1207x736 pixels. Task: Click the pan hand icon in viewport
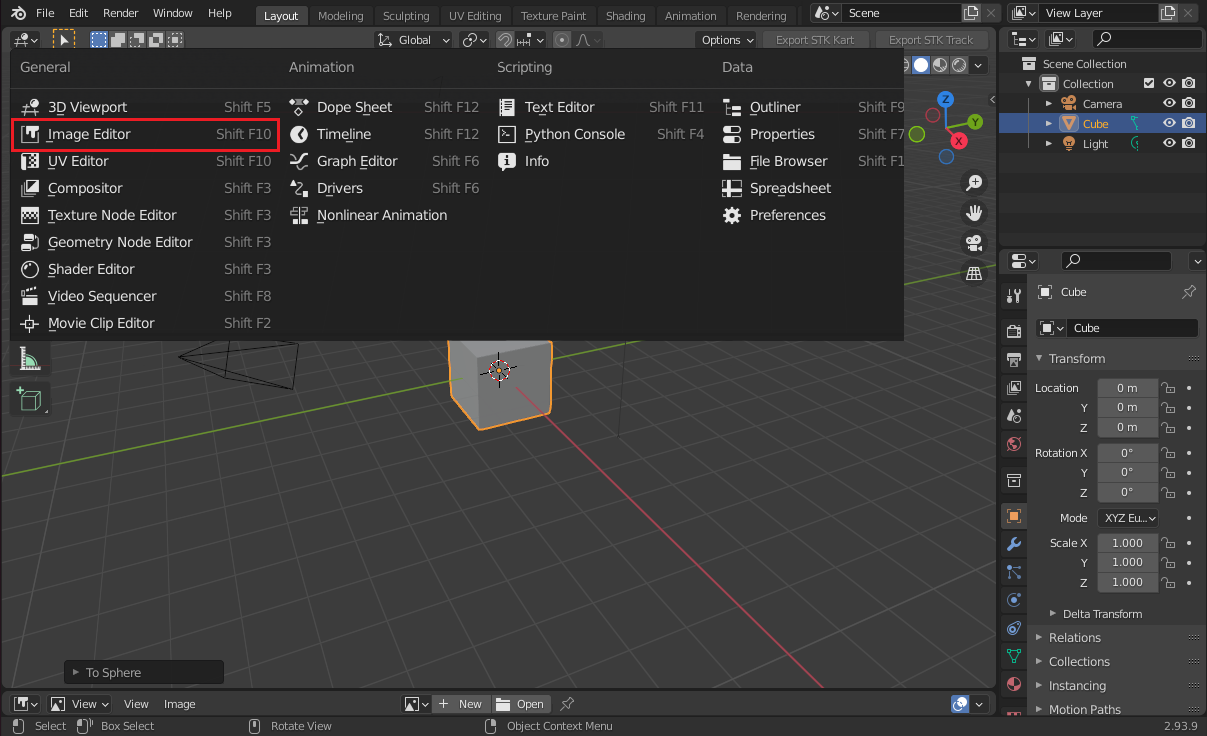click(x=973, y=213)
